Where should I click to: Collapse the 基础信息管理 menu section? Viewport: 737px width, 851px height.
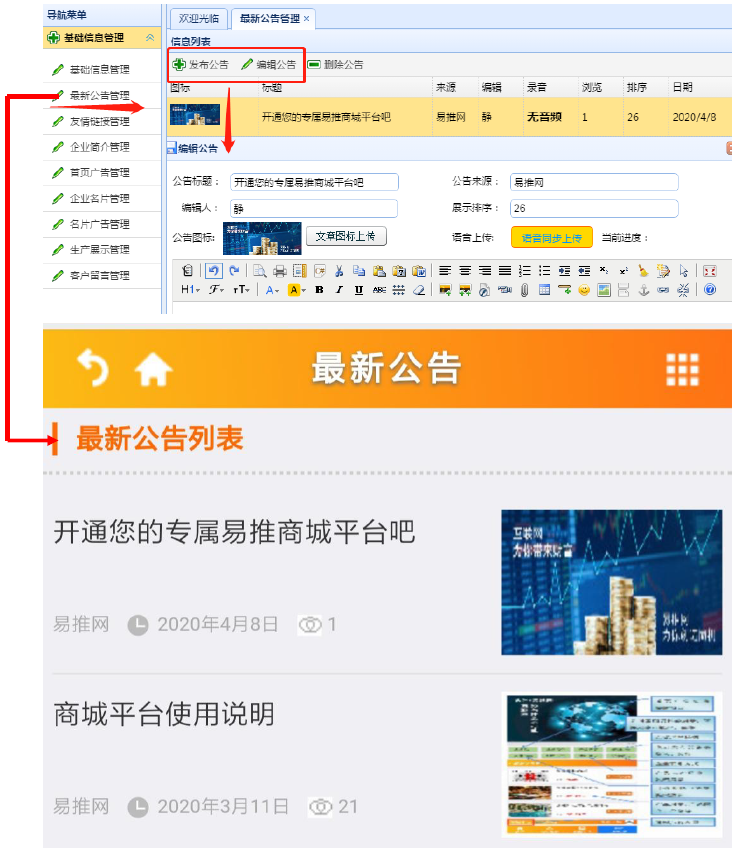(150, 38)
